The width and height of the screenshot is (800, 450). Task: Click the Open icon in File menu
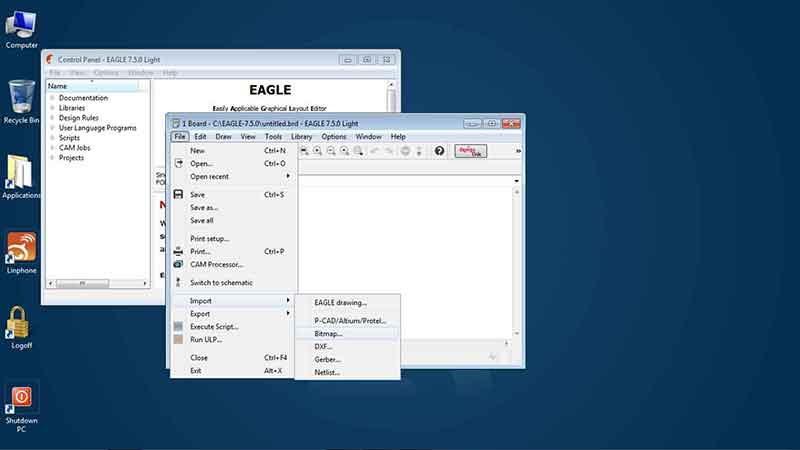click(179, 163)
